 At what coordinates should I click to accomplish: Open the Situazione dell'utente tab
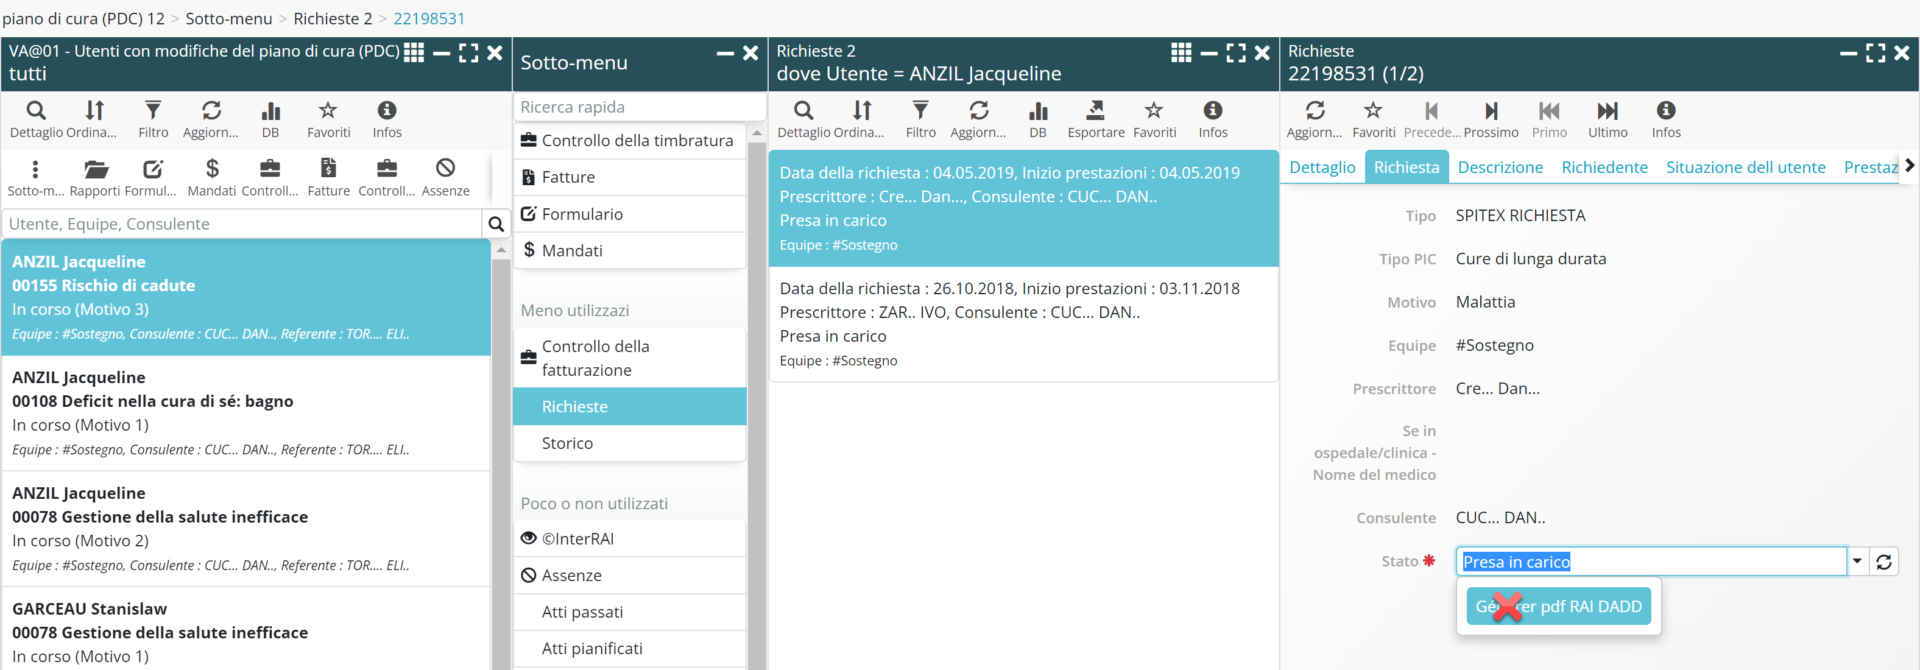(x=1745, y=167)
